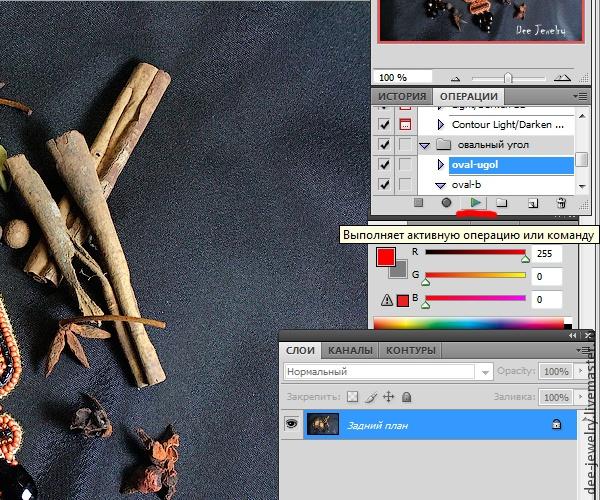
Task: Click the Stop recording square icon
Action: pyautogui.click(x=418, y=203)
